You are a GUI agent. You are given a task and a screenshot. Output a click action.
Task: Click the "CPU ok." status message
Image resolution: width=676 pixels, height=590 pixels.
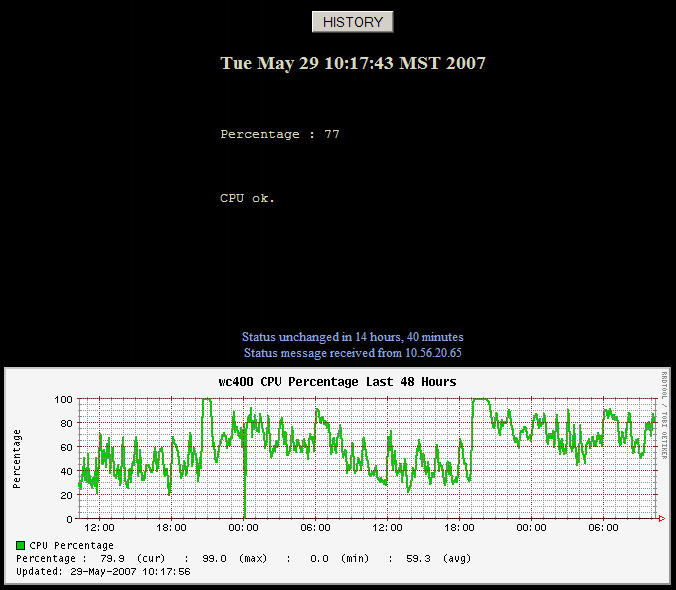pos(247,198)
